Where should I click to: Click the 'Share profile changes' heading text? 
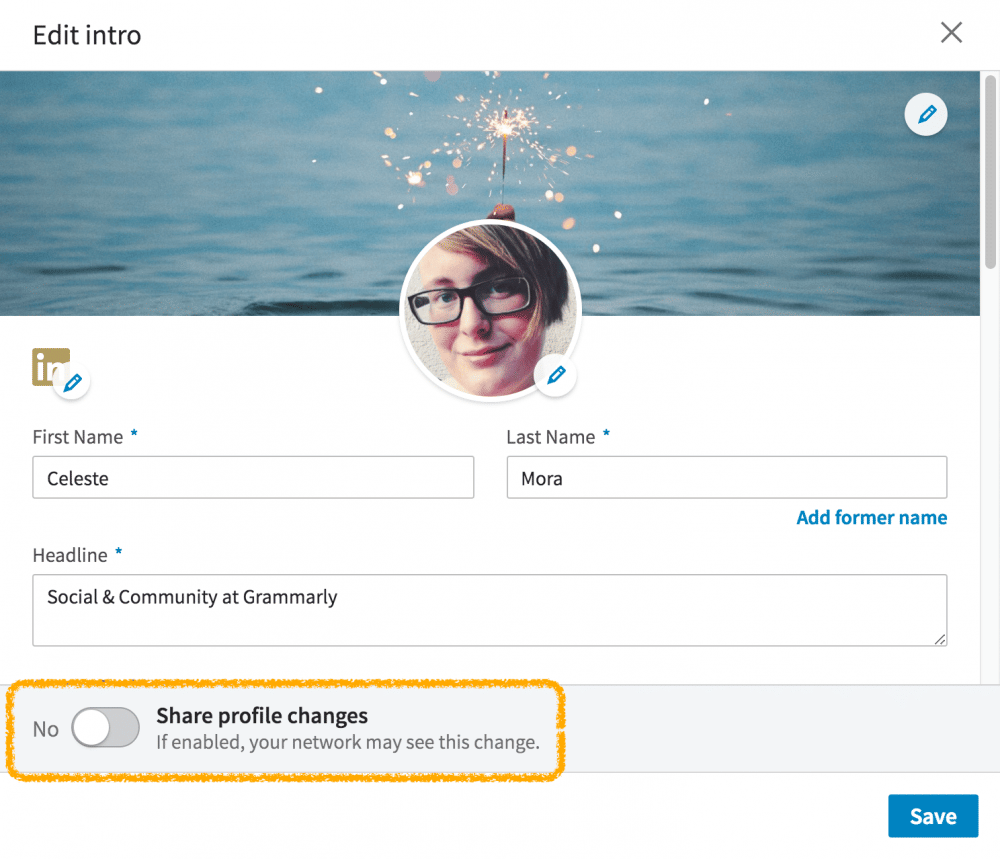coord(262,716)
